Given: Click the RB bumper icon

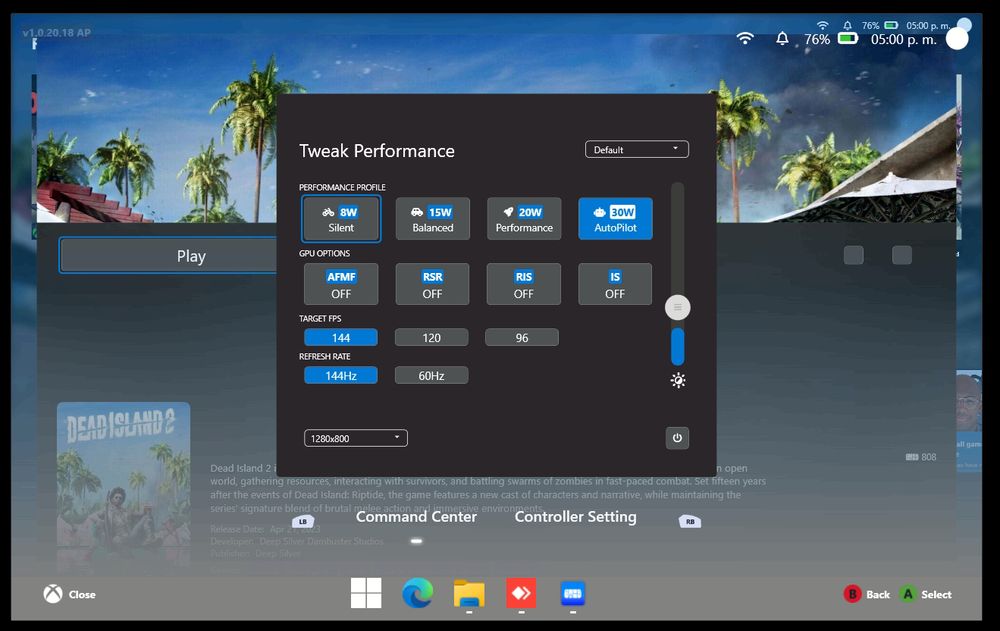Looking at the screenshot, I should click(x=690, y=521).
